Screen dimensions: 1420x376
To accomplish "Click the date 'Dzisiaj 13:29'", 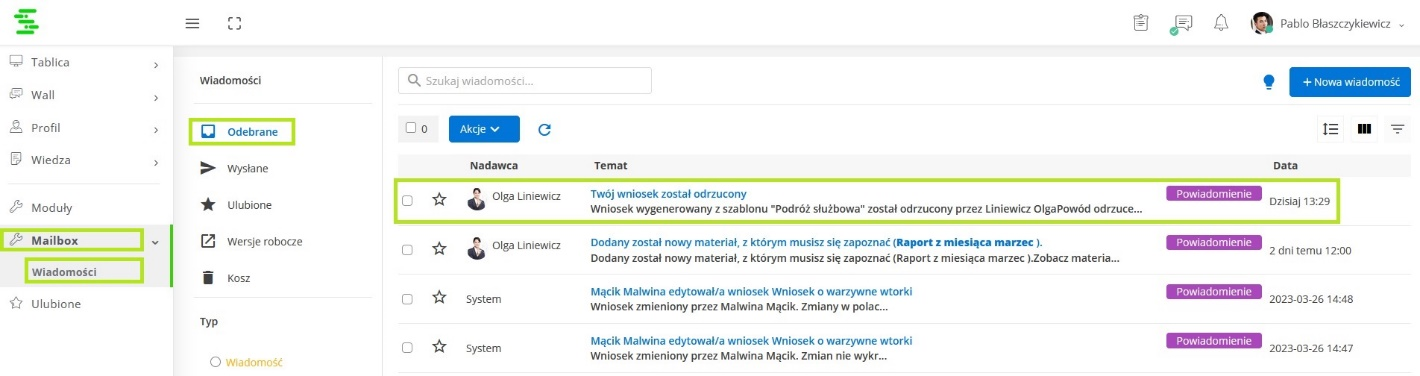I will pos(1299,201).
